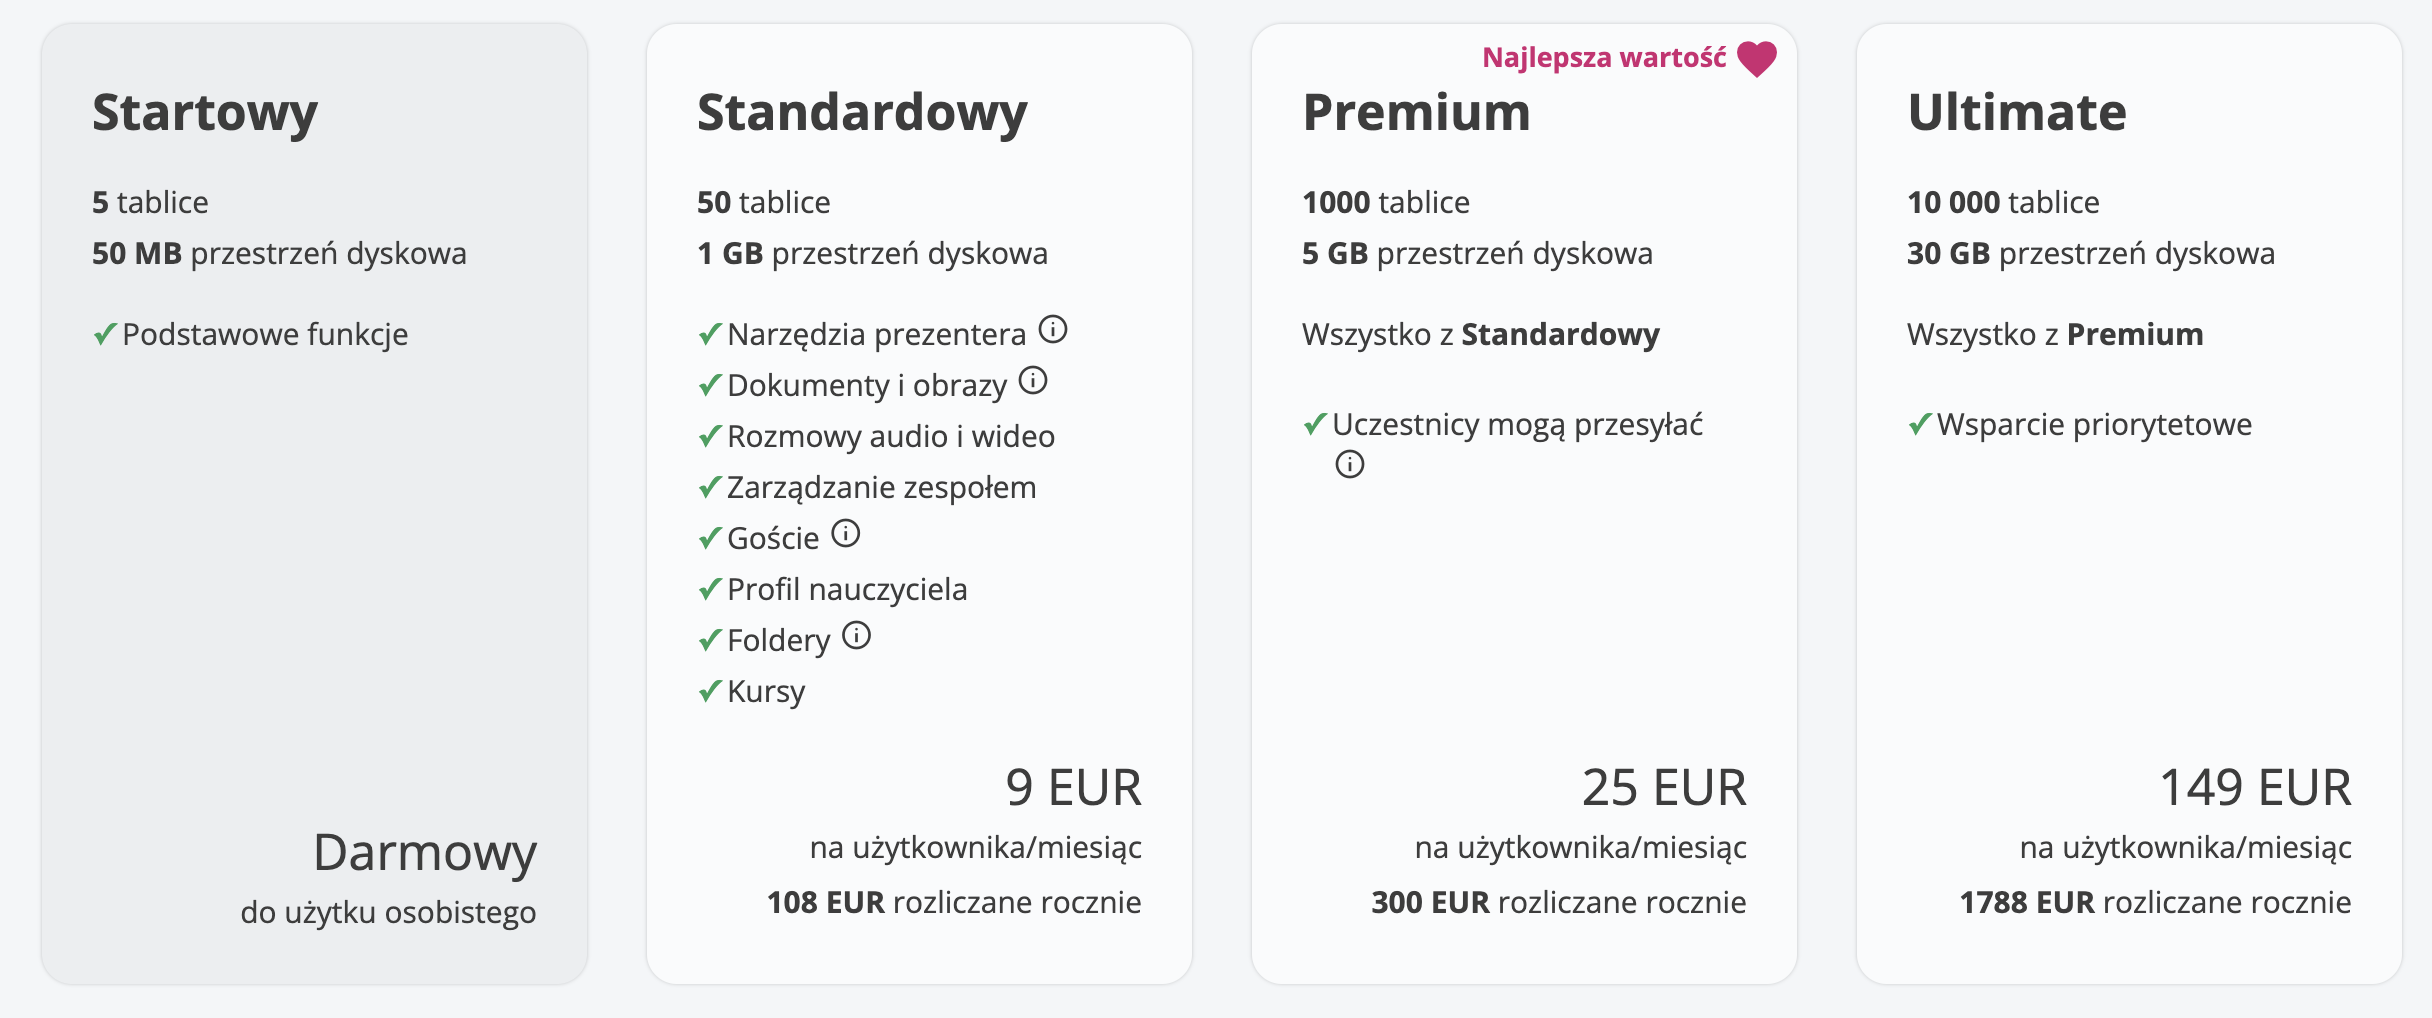Click info icon next to Narzędzia prezentera
The image size is (2432, 1018).
coord(1053,329)
